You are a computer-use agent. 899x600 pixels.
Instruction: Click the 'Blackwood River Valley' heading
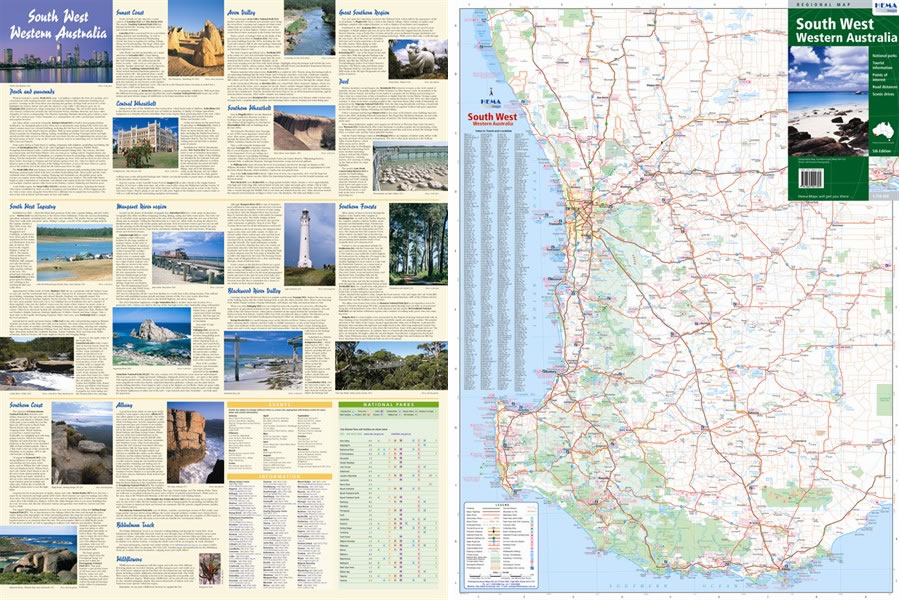coord(254,291)
